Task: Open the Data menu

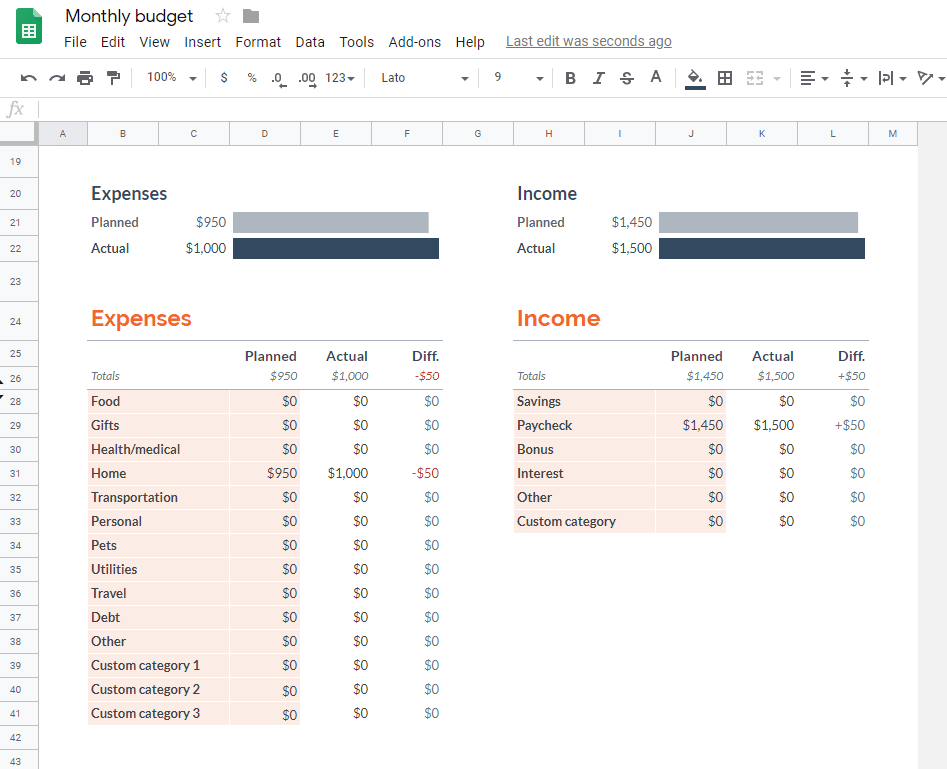Action: (x=310, y=42)
